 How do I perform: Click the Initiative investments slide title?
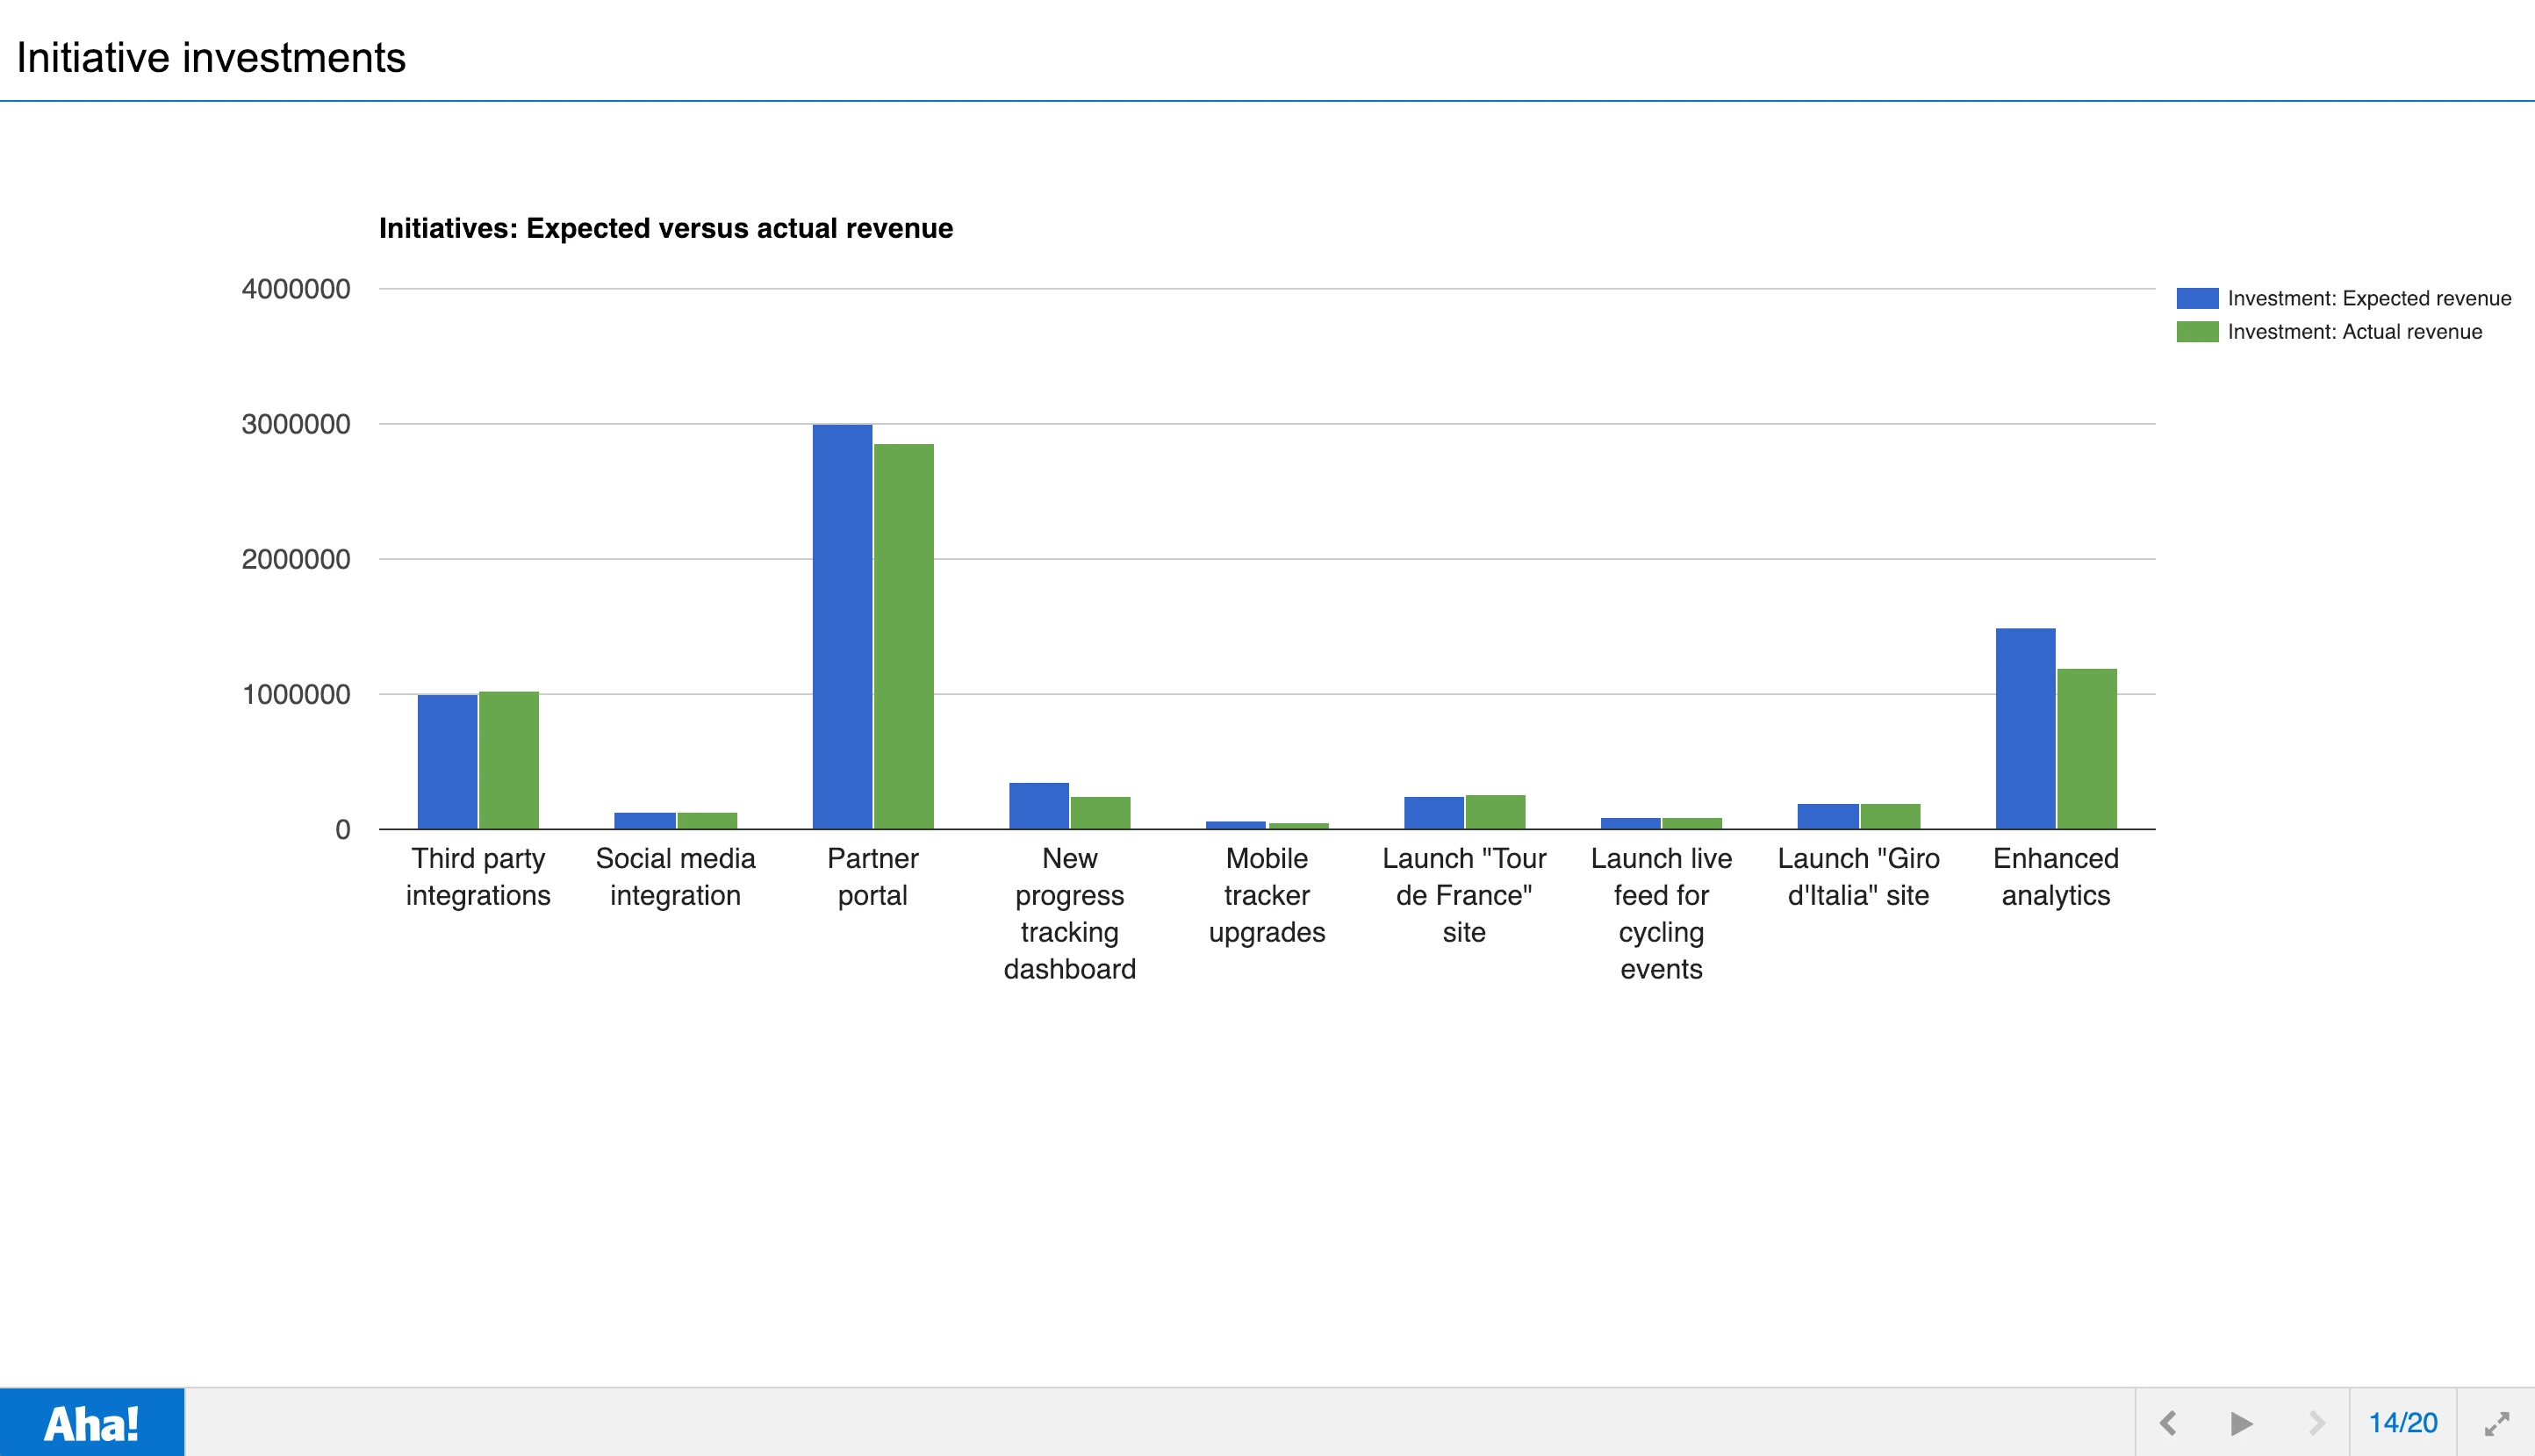pos(211,58)
